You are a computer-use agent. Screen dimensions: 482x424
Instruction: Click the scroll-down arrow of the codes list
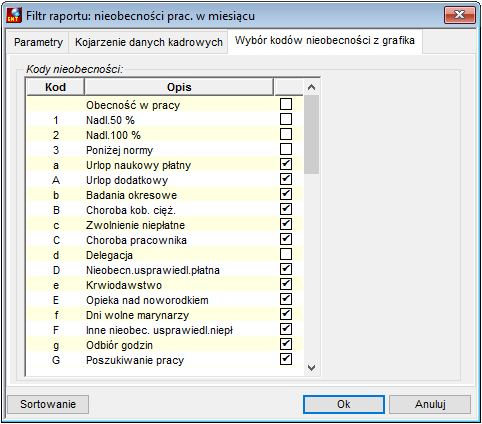(312, 368)
